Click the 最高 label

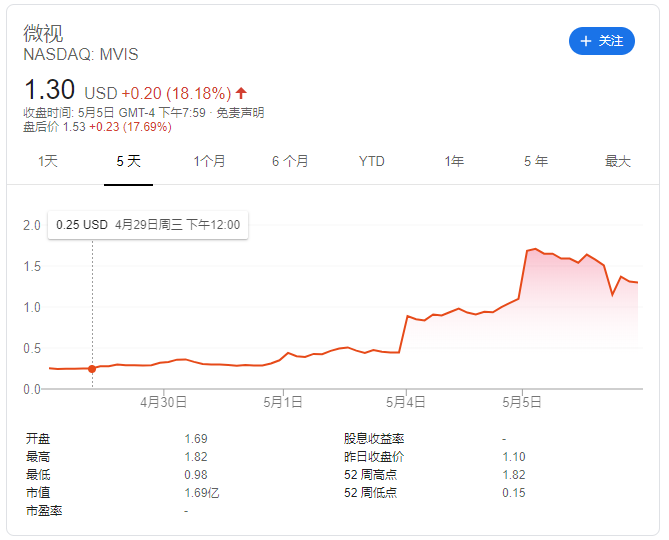point(38,457)
